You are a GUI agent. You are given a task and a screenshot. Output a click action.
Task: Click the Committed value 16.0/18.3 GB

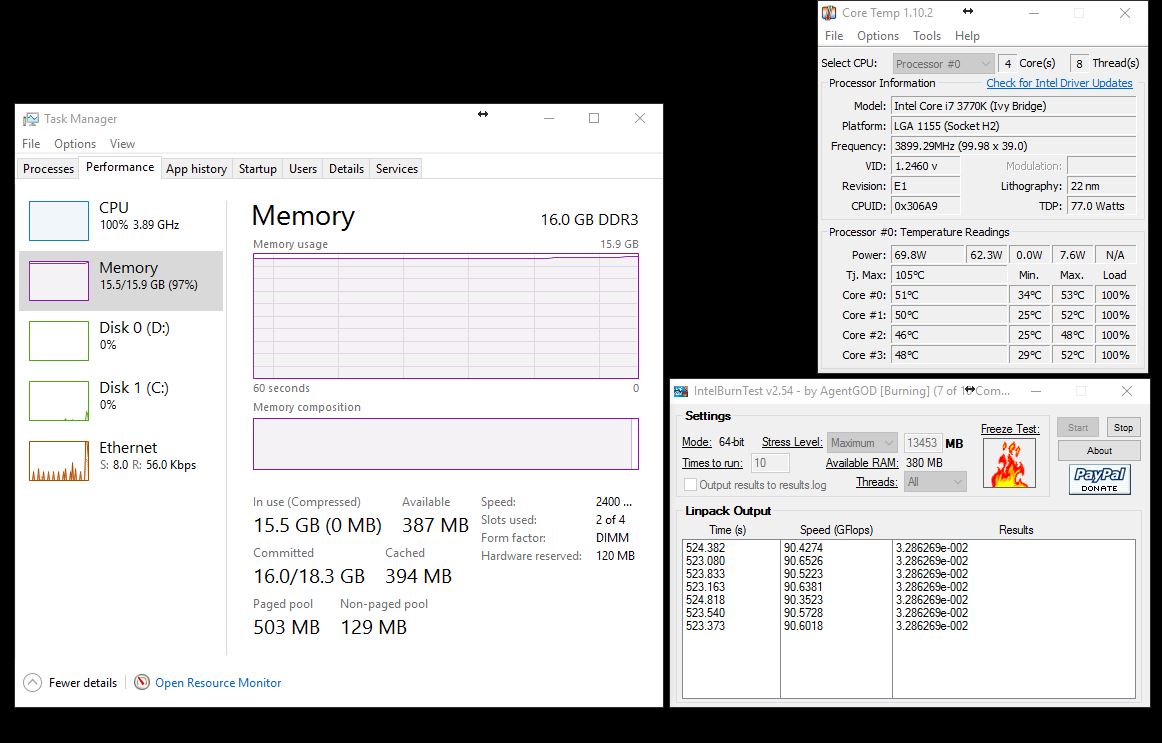pos(309,576)
